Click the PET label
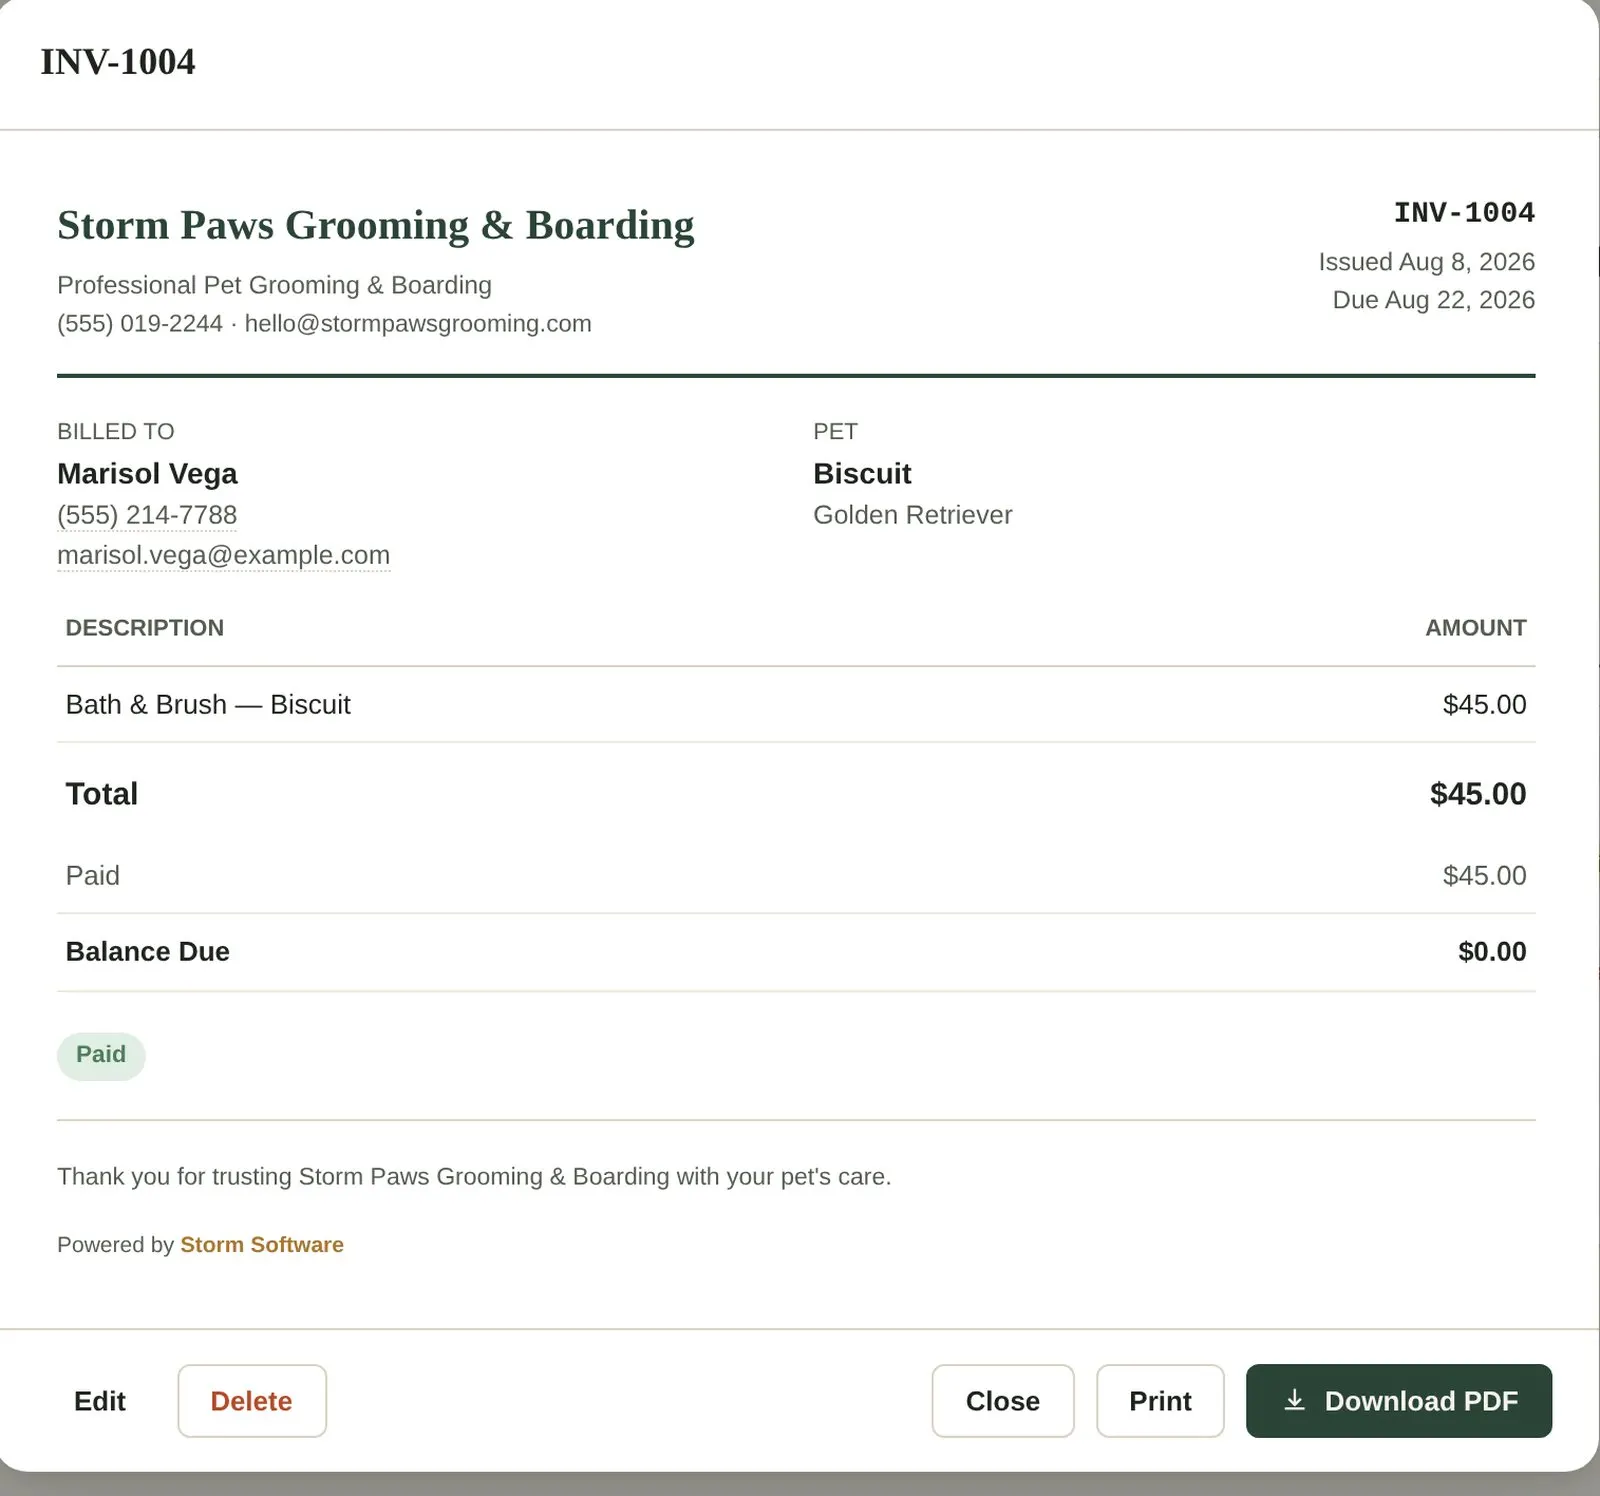This screenshot has height=1496, width=1600. (836, 431)
